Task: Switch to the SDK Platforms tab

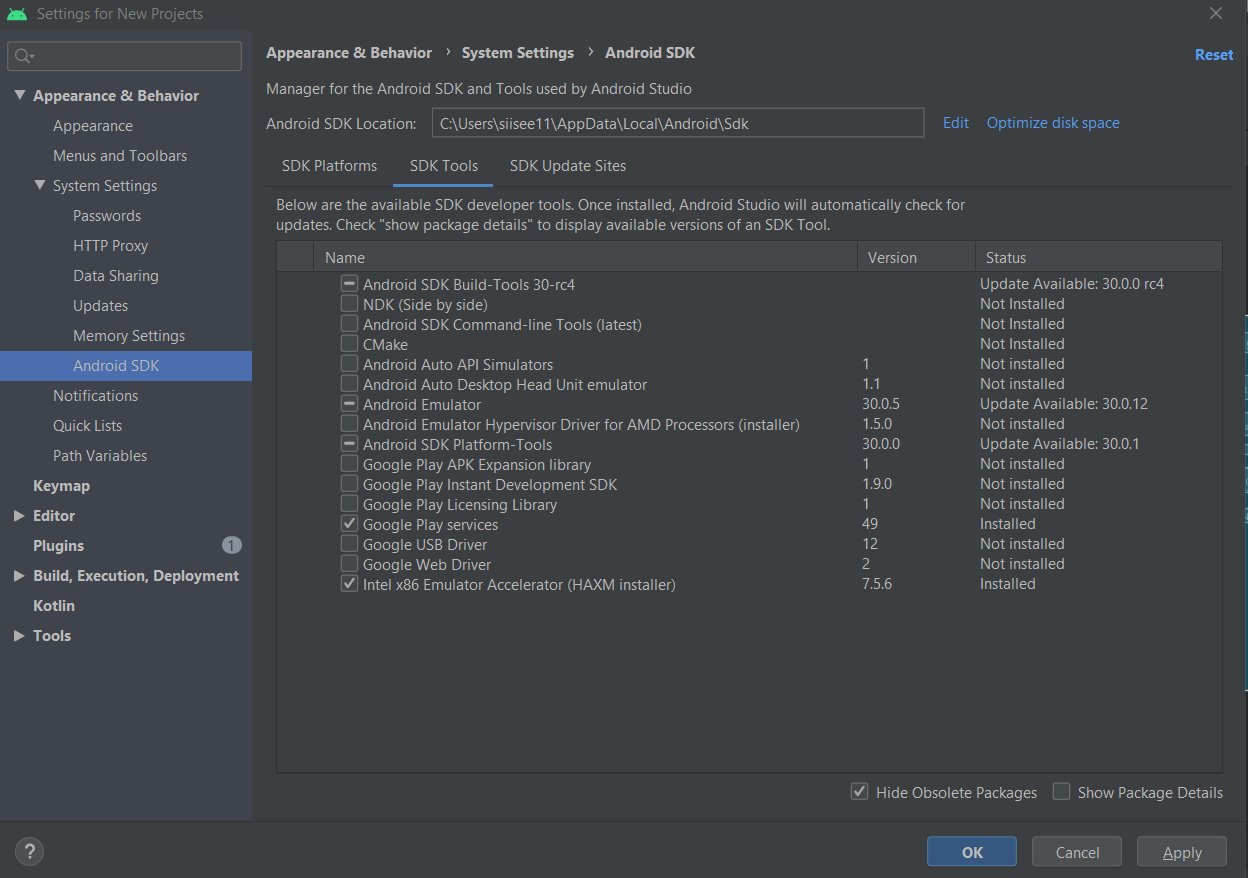Action: tap(330, 166)
